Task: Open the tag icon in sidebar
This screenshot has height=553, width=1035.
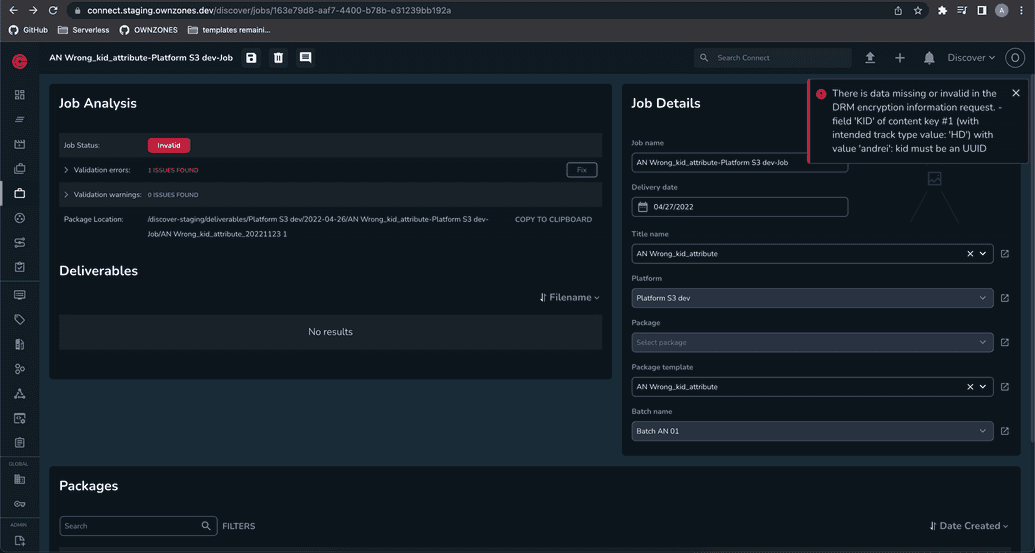Action: pos(20,319)
